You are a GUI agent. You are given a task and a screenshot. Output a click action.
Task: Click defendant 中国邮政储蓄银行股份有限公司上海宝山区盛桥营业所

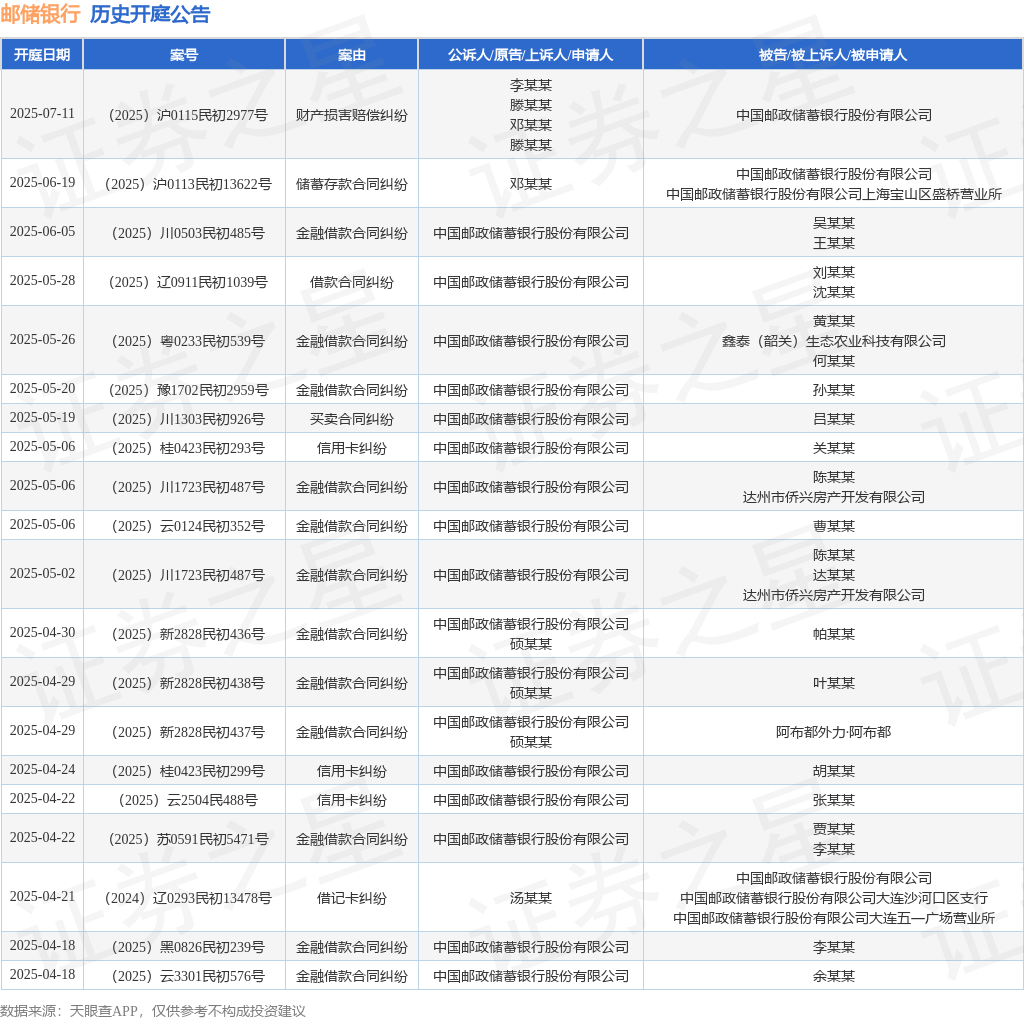tap(833, 194)
